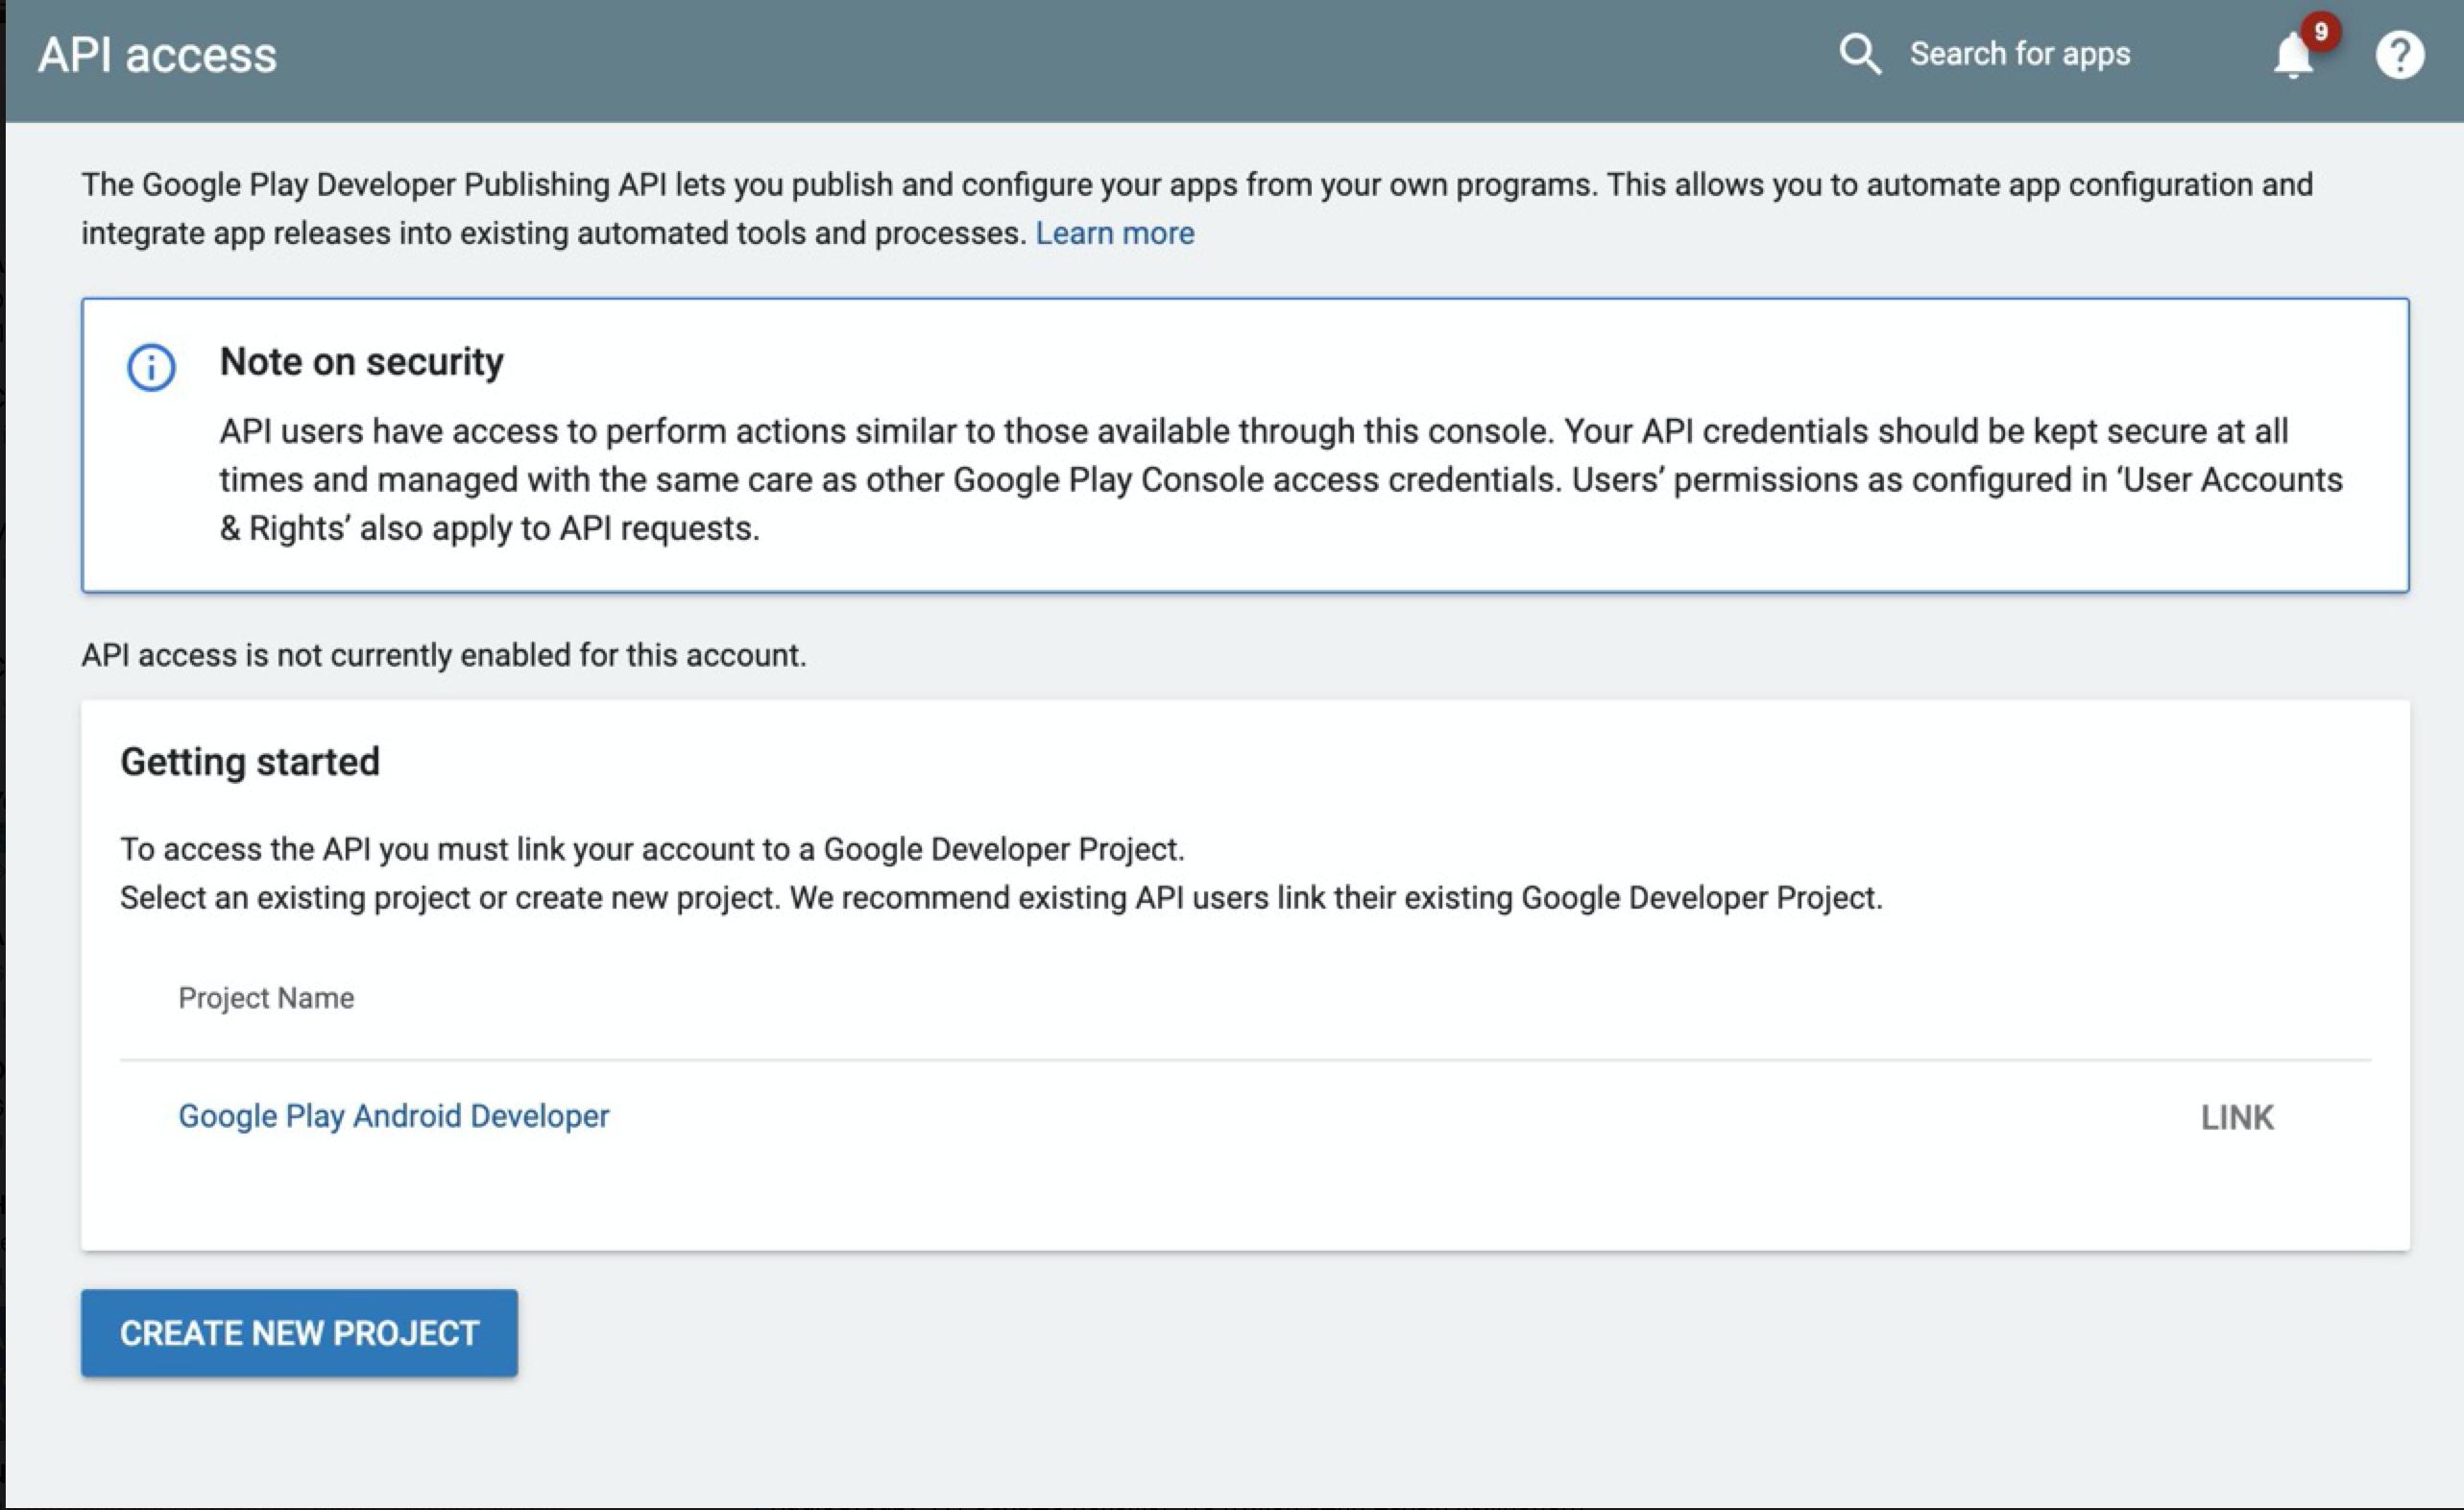Click the magnifier search icon
The image size is (2464, 1510).
coord(1859,54)
